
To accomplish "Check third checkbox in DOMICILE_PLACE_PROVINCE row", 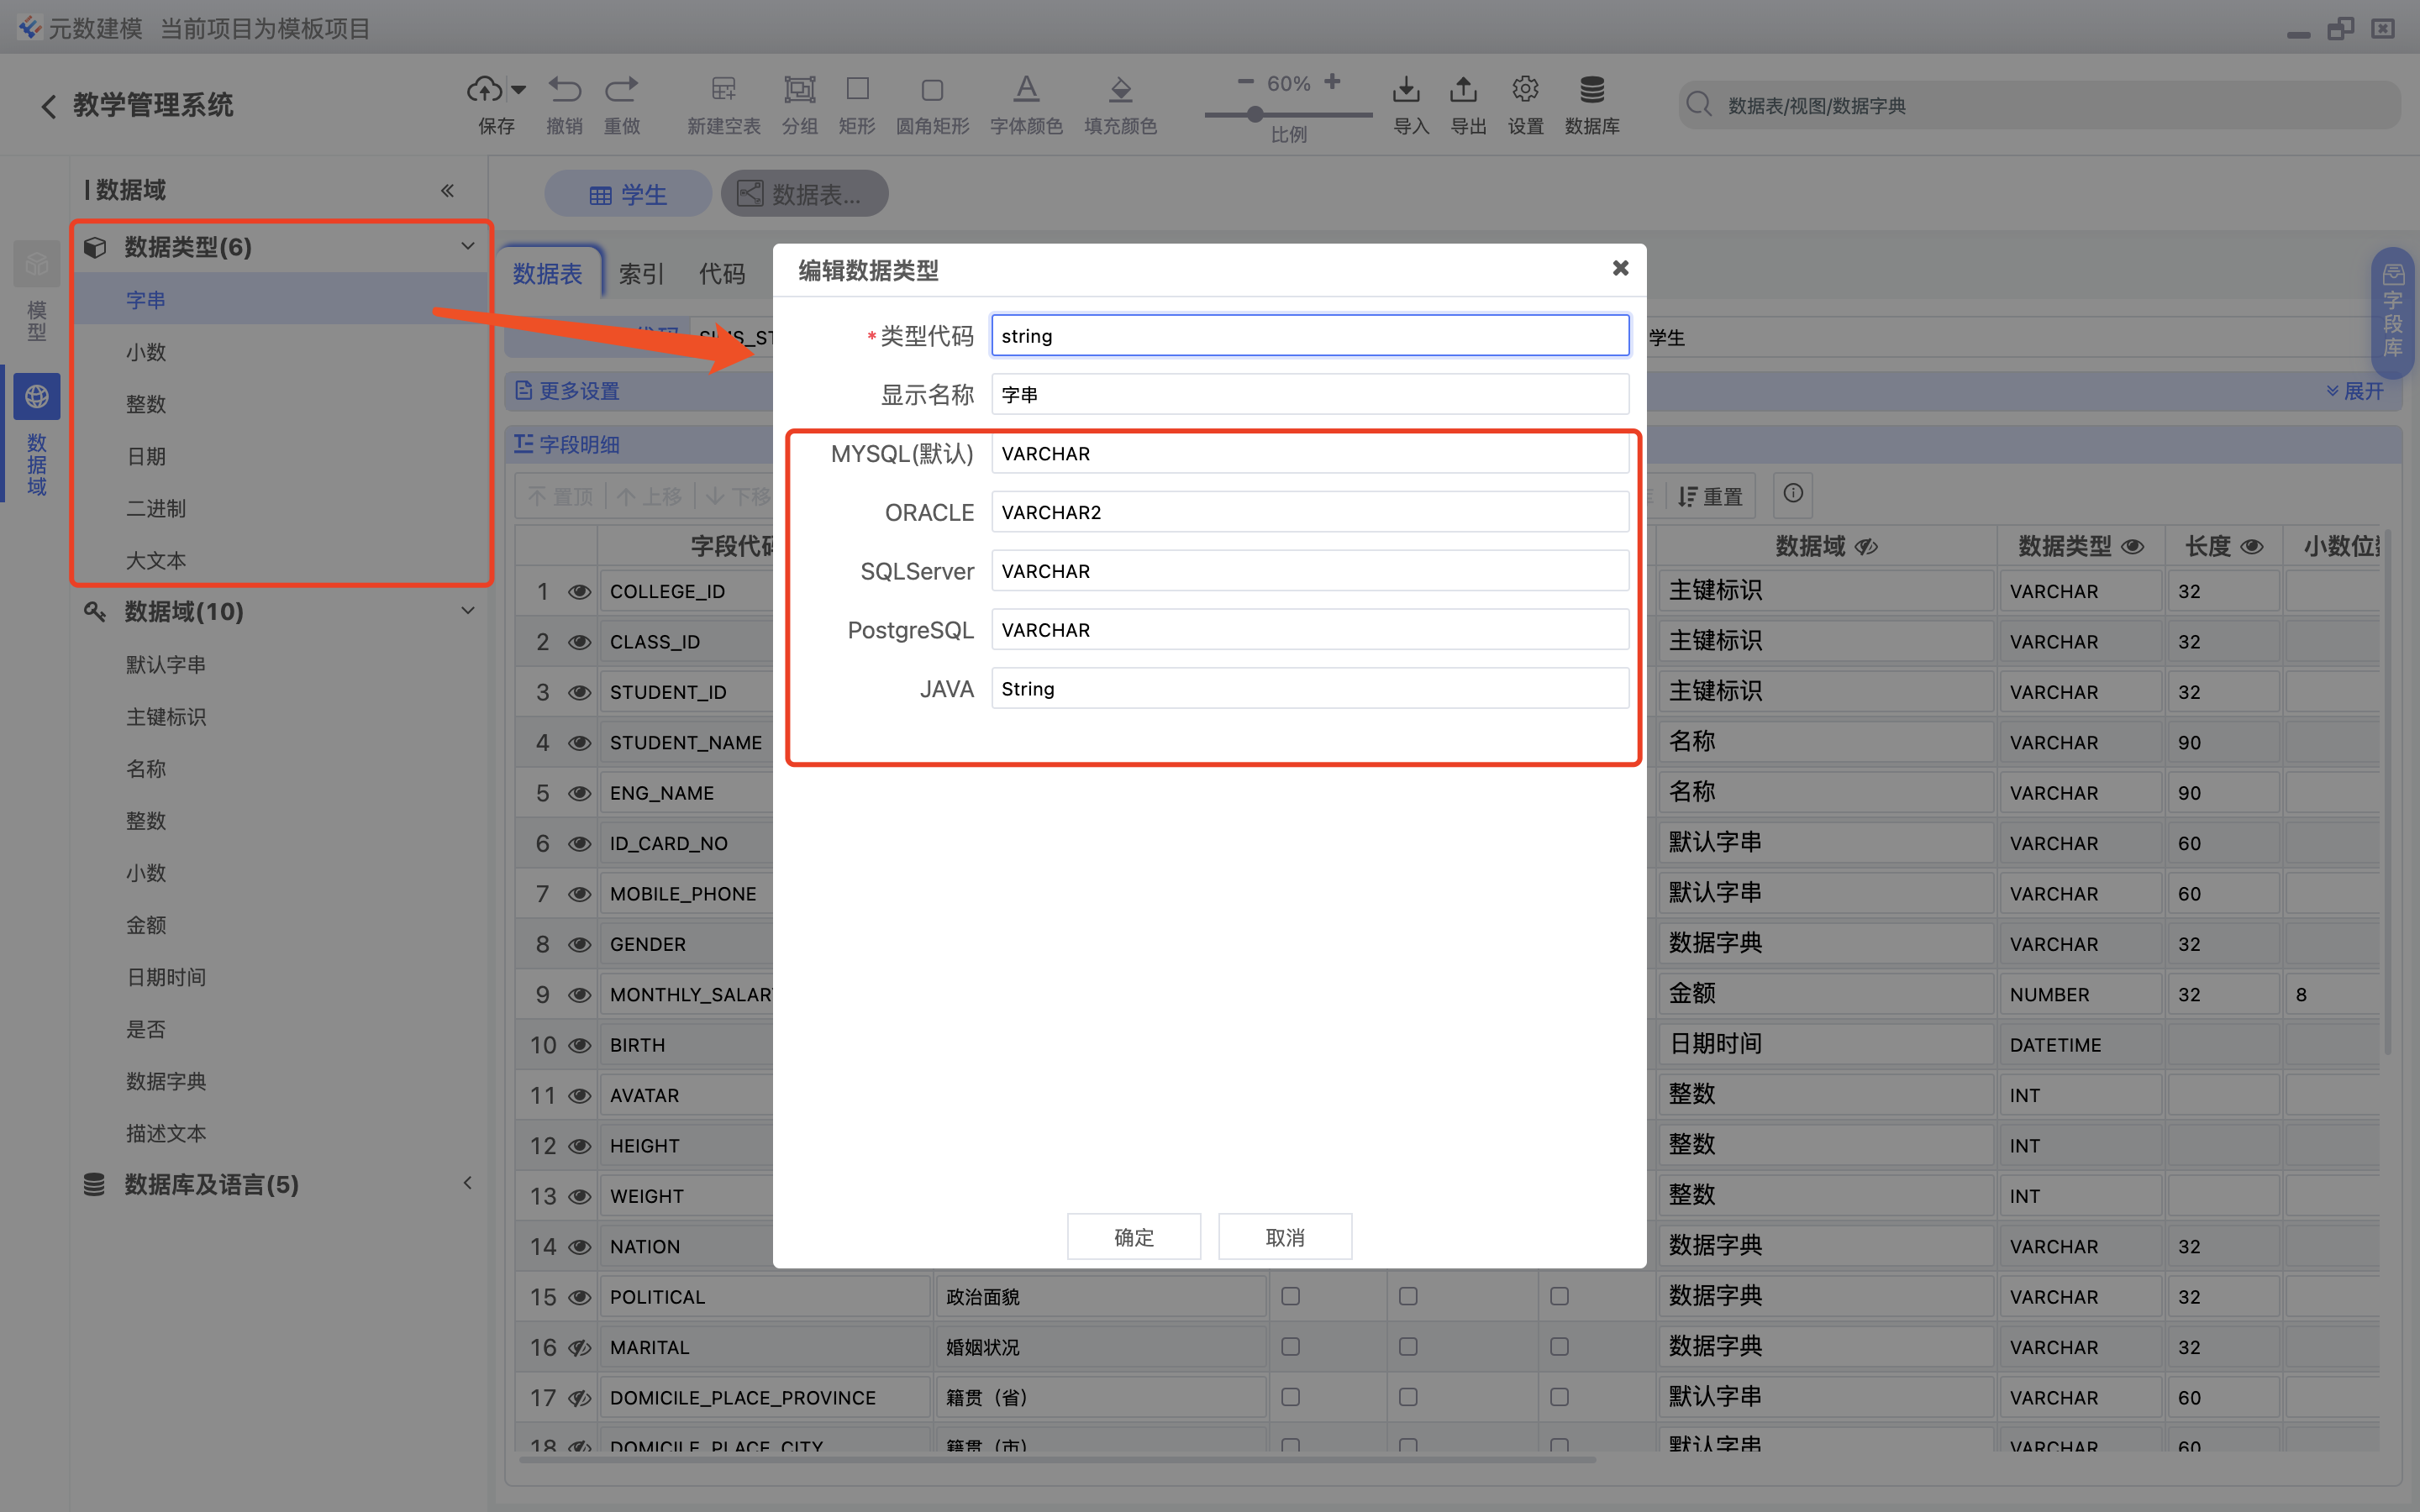I will coord(1559,1397).
